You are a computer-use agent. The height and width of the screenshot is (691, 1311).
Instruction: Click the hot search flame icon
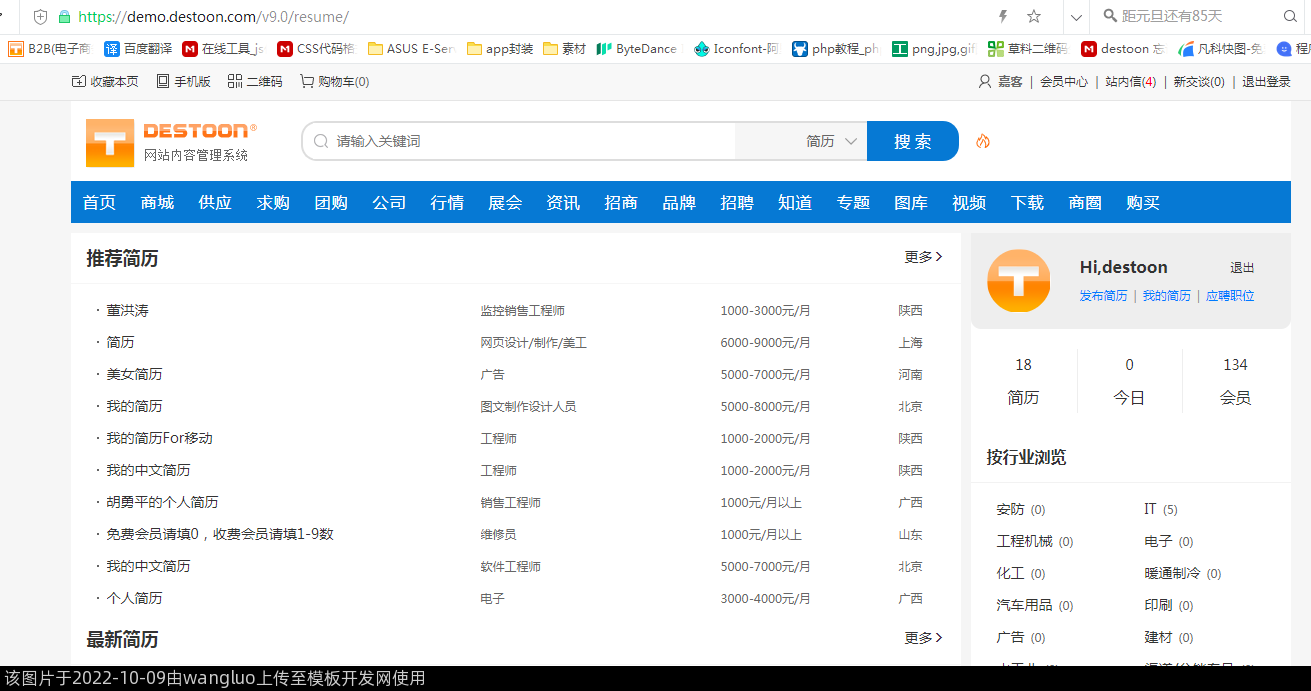click(983, 142)
